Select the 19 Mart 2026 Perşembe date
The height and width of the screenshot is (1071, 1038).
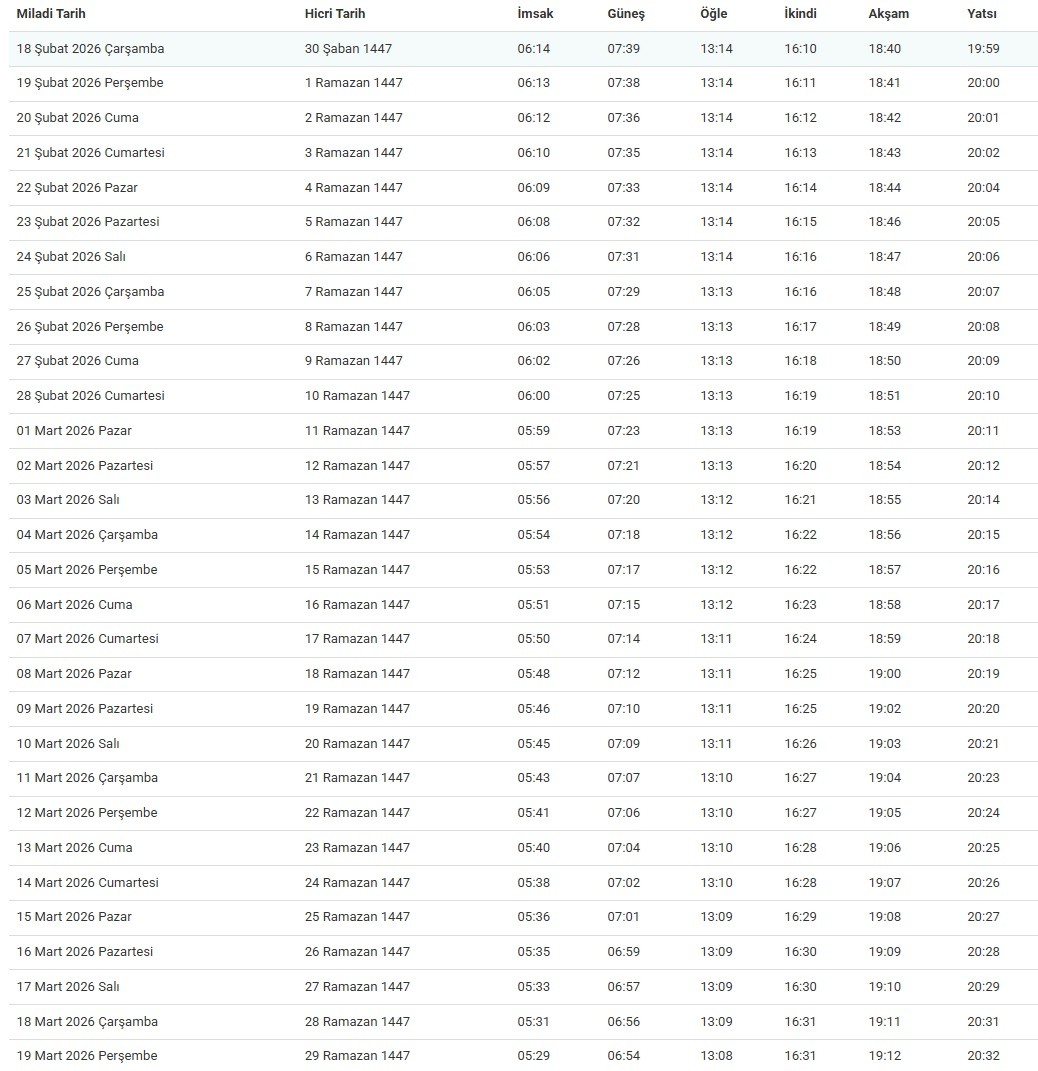click(x=87, y=1056)
